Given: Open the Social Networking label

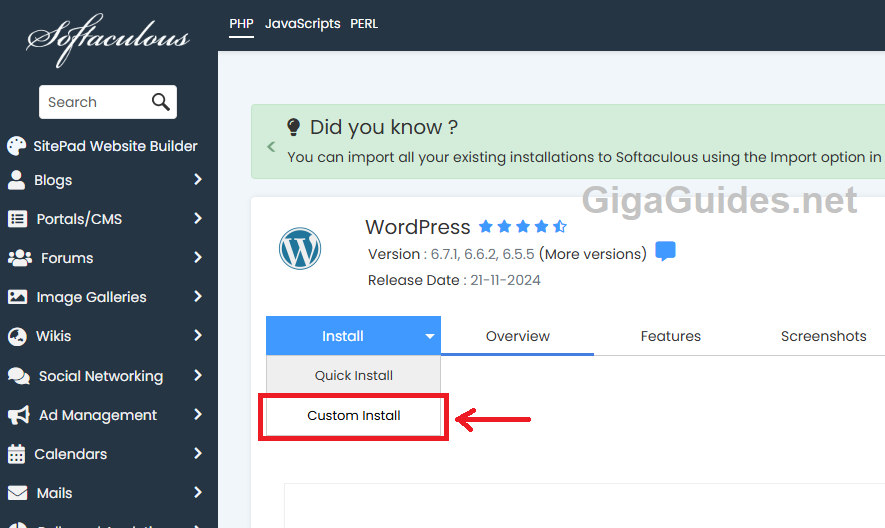Looking at the screenshot, I should (101, 376).
